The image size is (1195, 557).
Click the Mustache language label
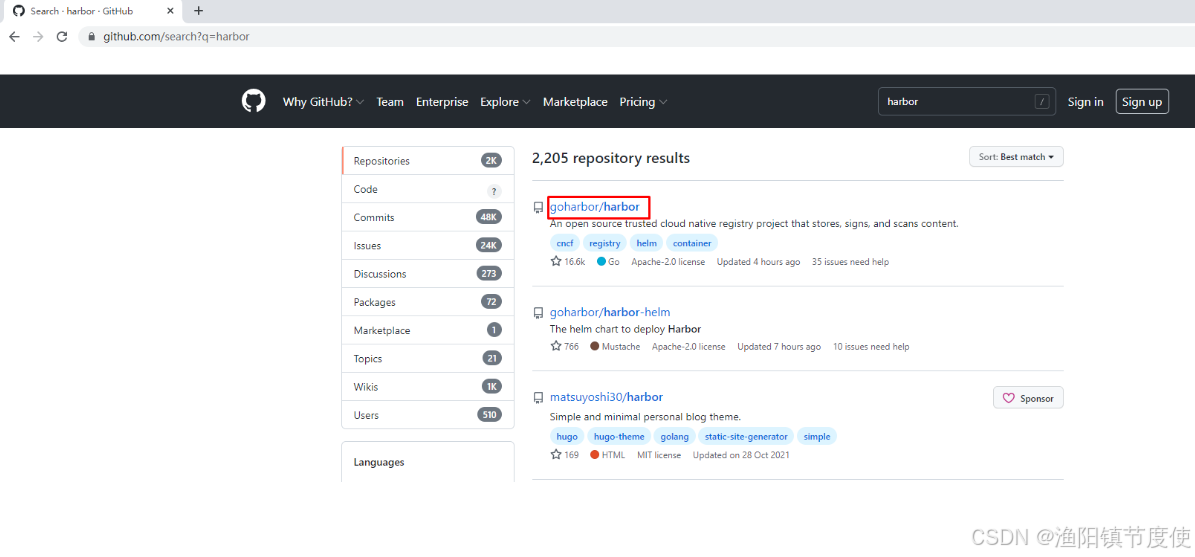[622, 347]
